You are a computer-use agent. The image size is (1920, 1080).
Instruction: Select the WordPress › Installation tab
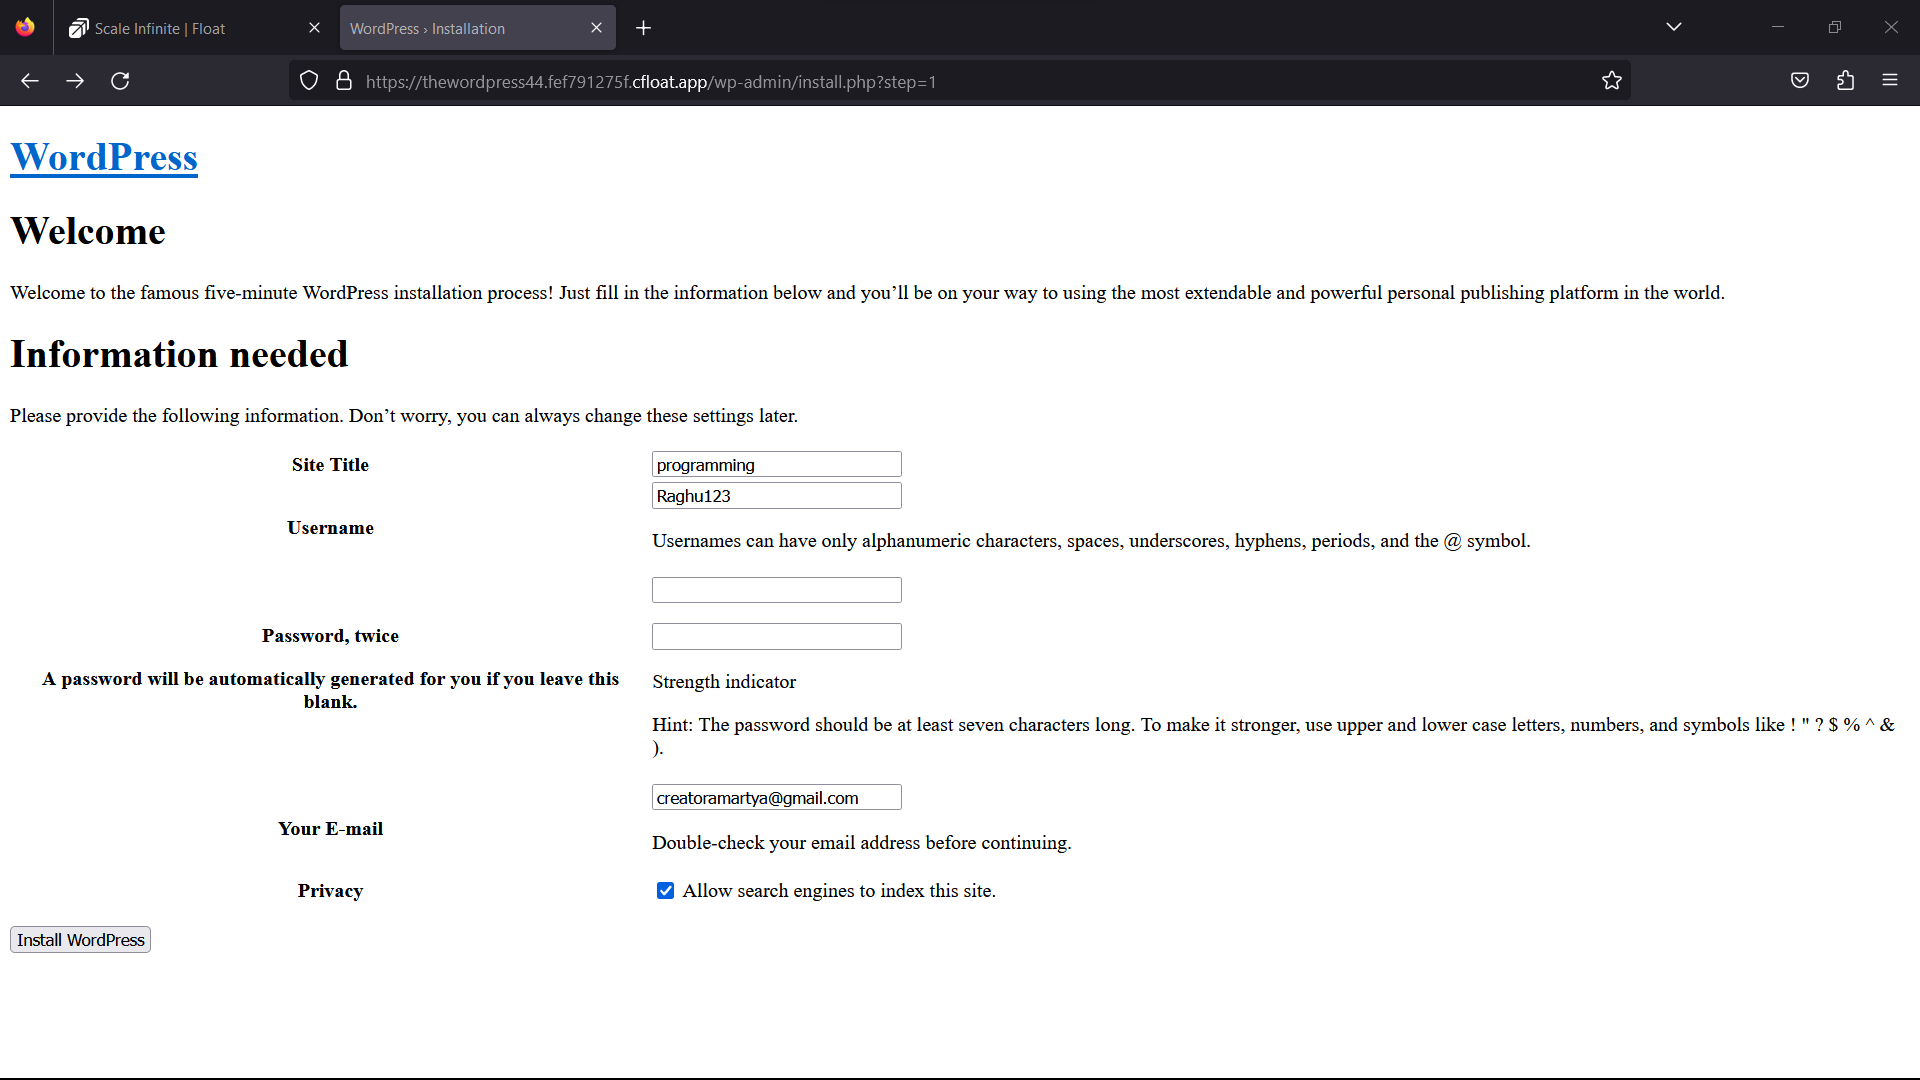tap(478, 28)
